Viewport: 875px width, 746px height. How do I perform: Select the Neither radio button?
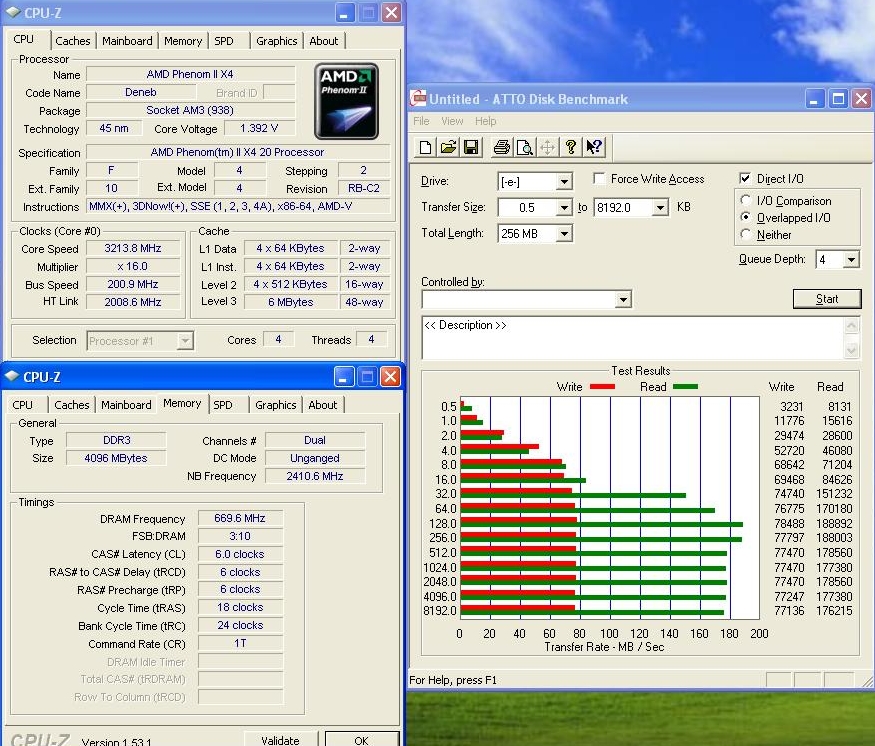pyautogui.click(x=746, y=234)
